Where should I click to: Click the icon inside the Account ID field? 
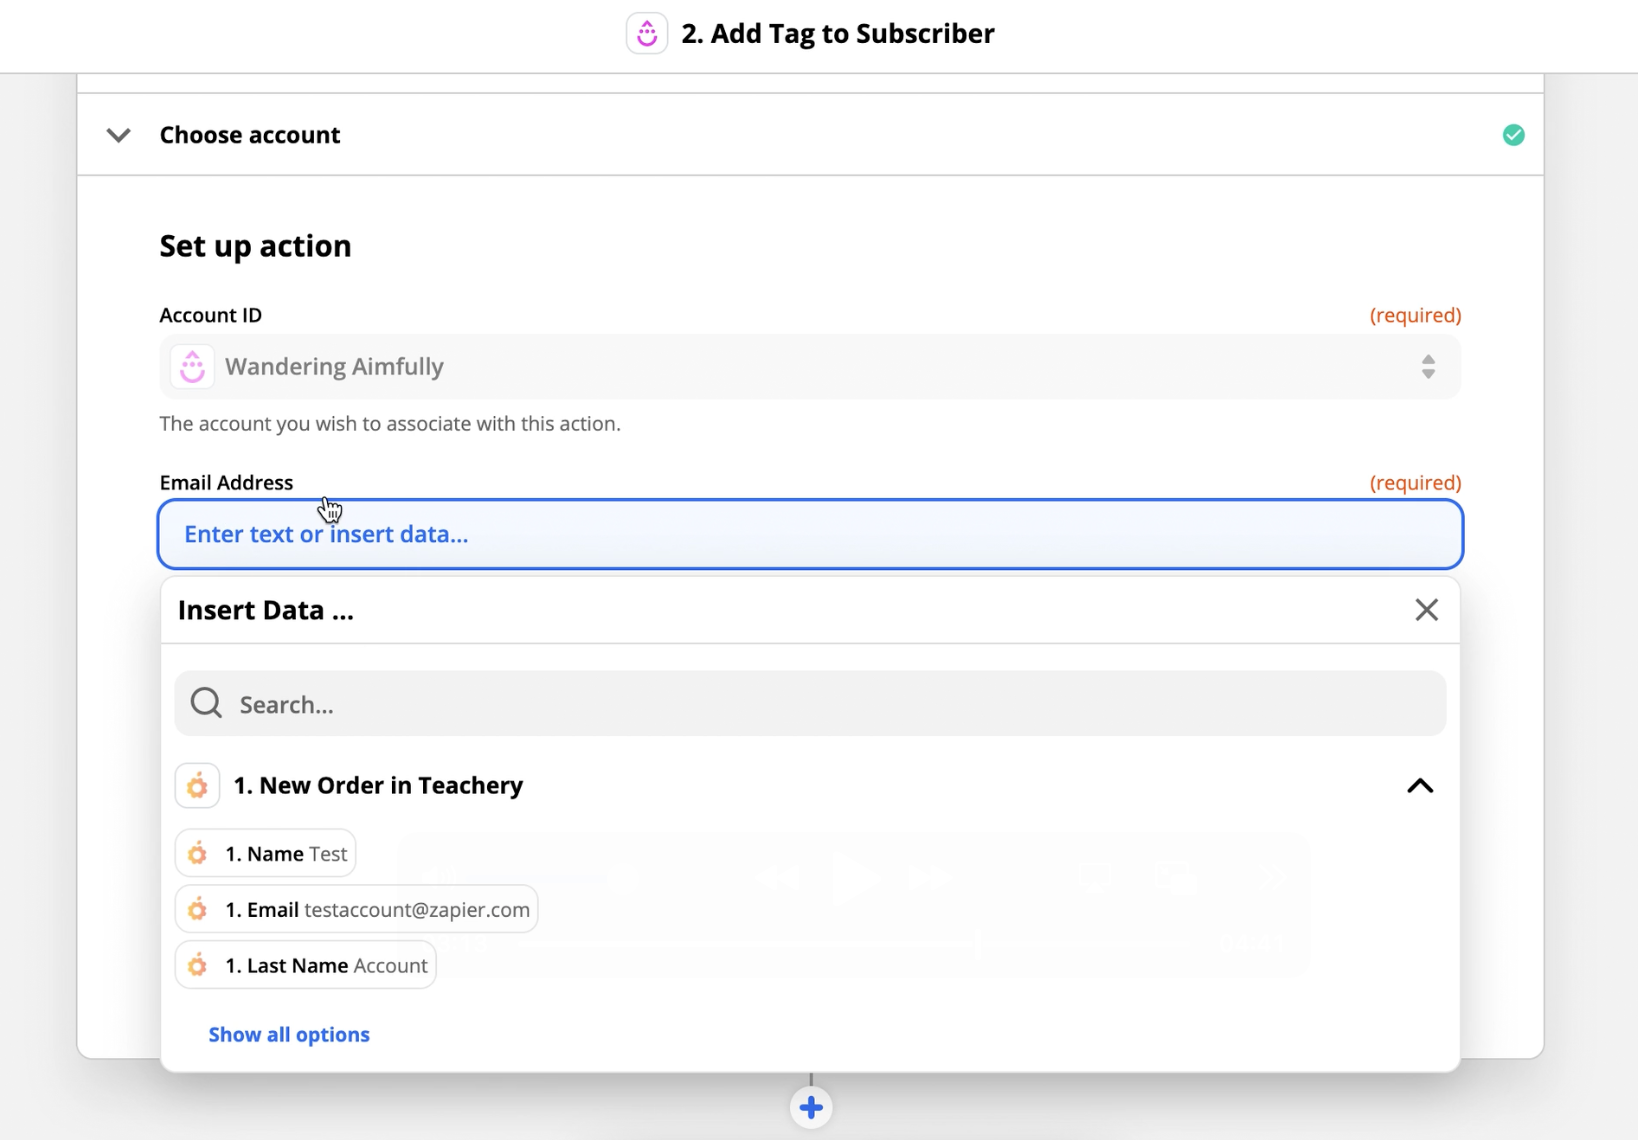click(192, 367)
